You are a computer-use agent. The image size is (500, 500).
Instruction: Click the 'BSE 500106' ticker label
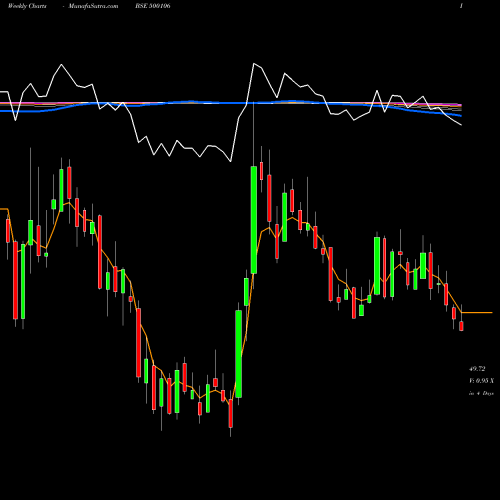pos(153,6)
